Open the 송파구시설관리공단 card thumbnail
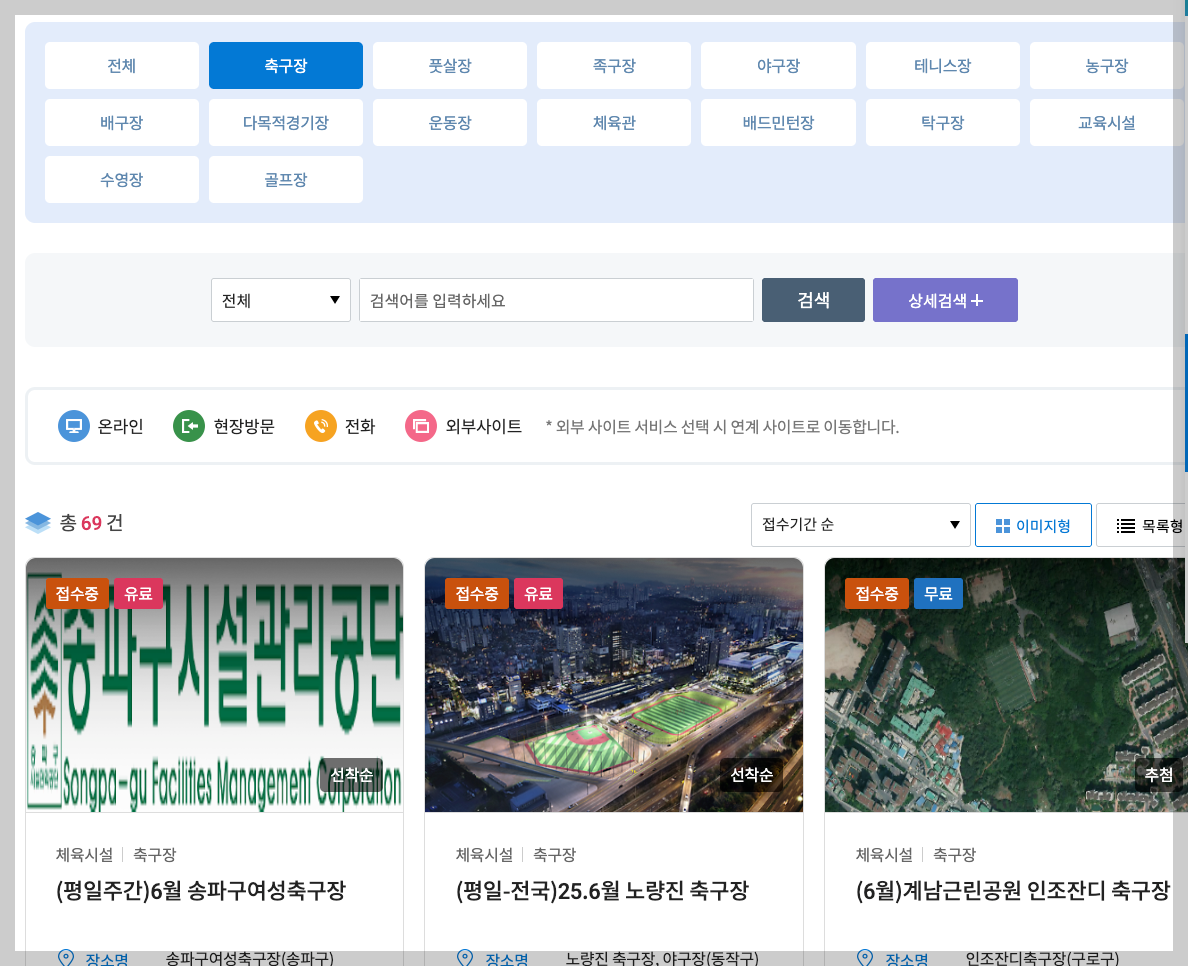 tap(214, 685)
